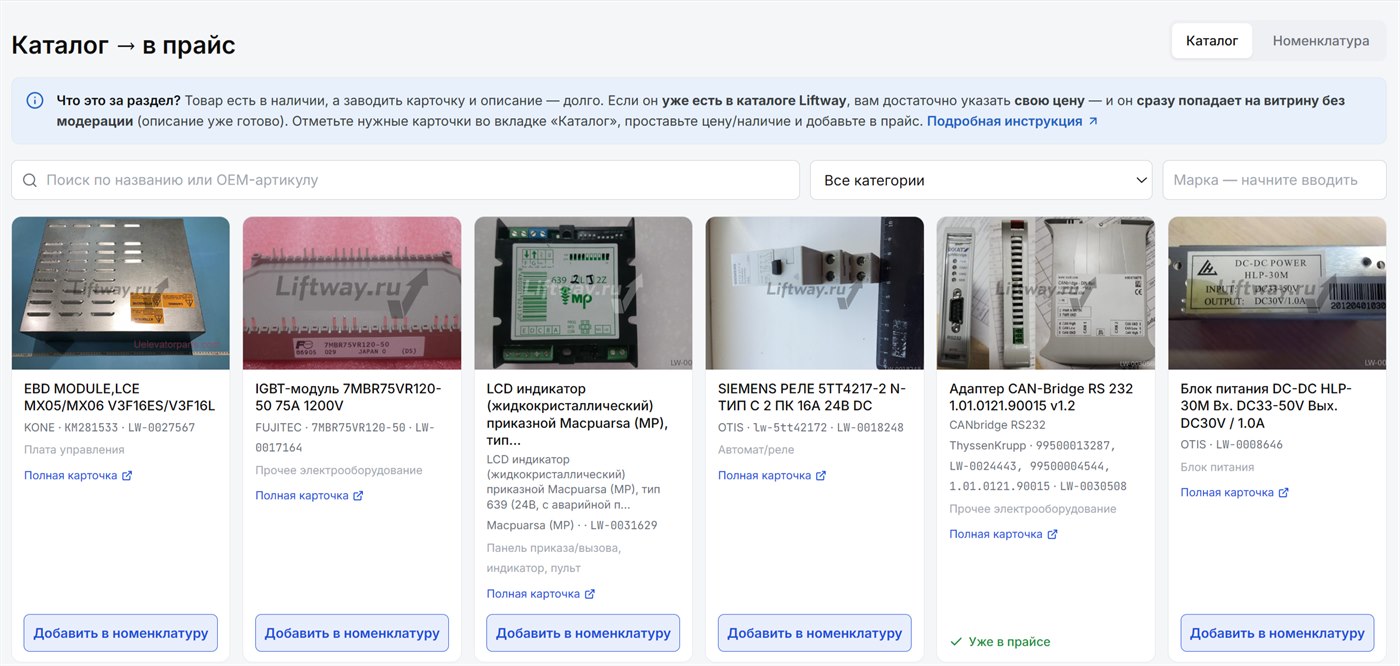Screen dimensions: 1400x666
Task: Click external-link icon on Блок питания card
Action: coord(1284,493)
